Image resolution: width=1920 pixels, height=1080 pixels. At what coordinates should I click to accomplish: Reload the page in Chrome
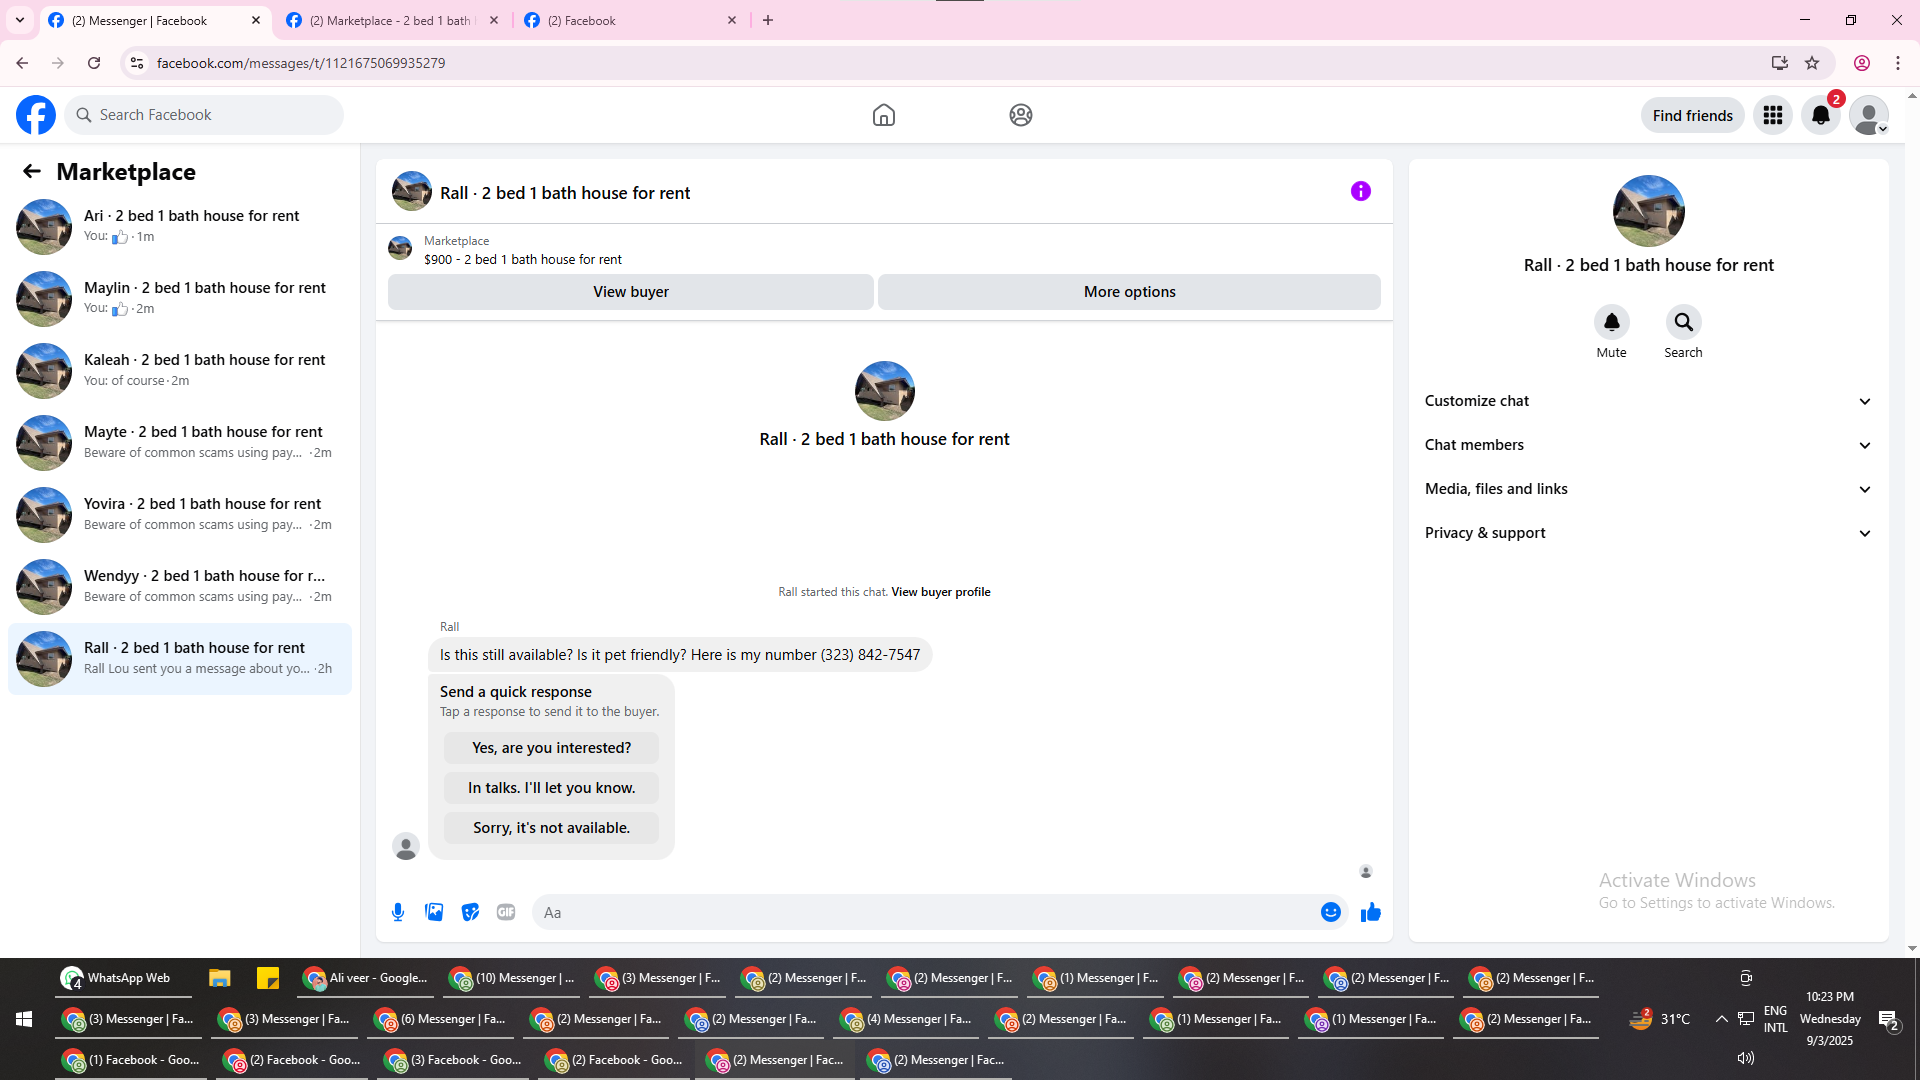pyautogui.click(x=94, y=63)
